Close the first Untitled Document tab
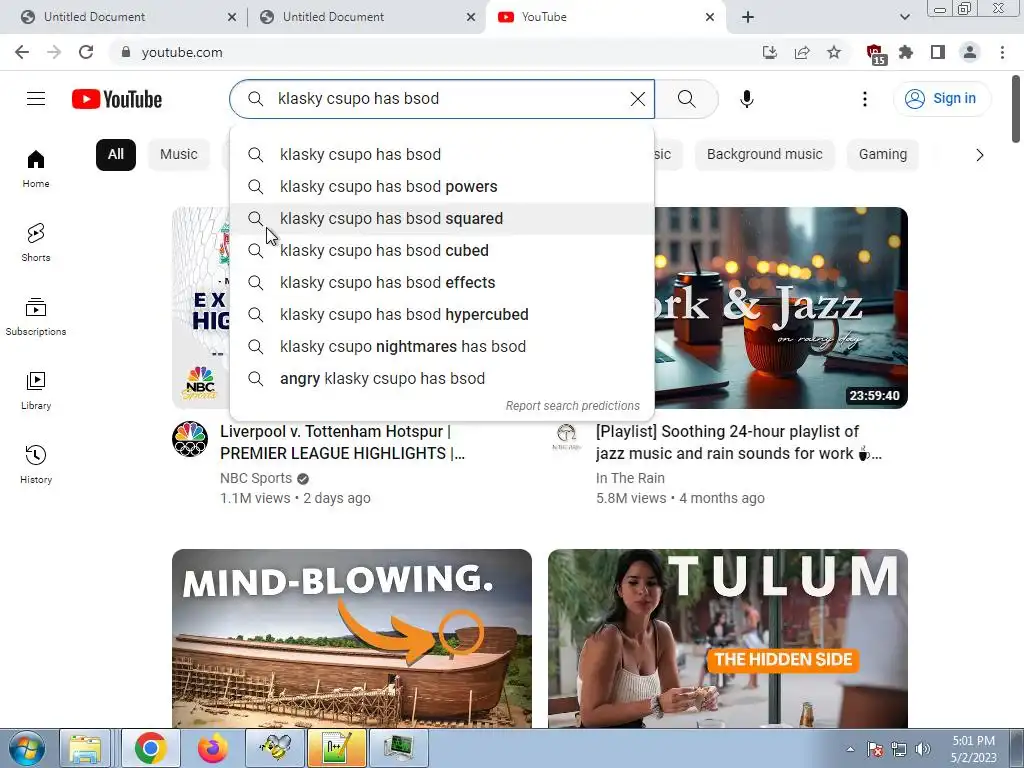 click(x=231, y=17)
